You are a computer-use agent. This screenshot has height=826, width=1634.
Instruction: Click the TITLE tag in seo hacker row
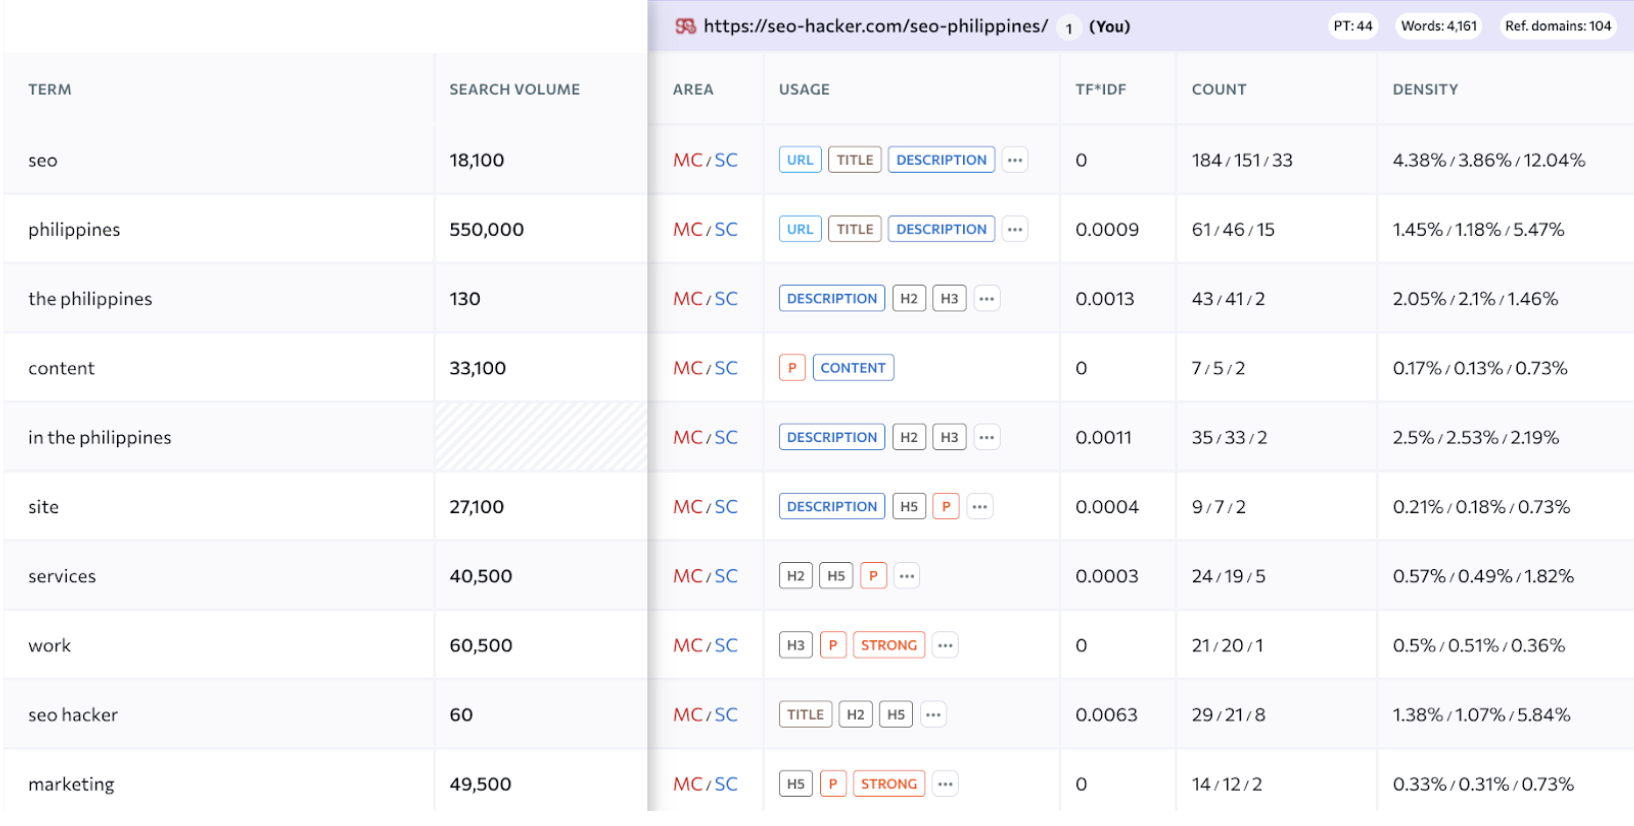805,715
